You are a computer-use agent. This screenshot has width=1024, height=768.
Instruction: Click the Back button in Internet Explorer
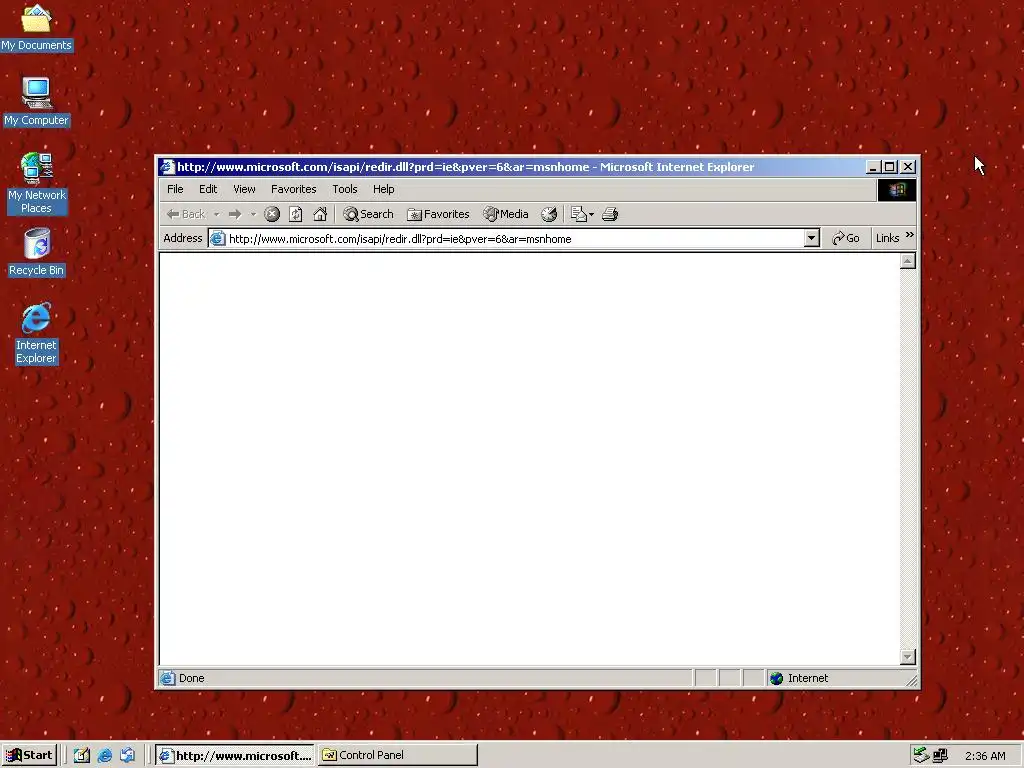(185, 214)
